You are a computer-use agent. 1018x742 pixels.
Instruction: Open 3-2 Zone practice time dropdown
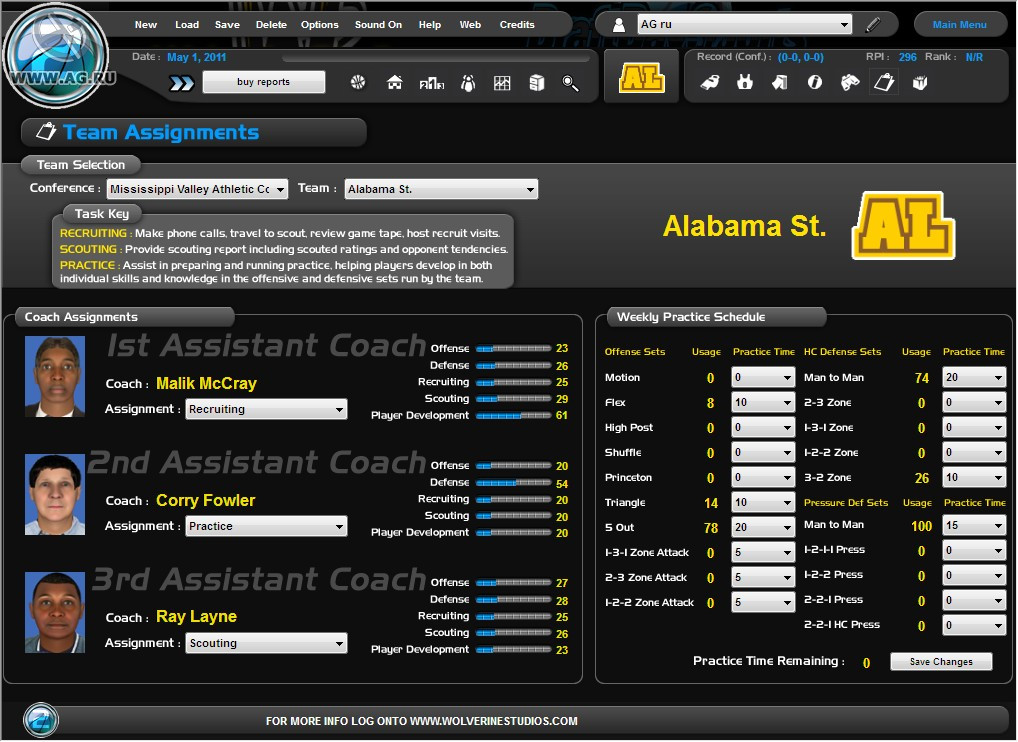pos(974,477)
